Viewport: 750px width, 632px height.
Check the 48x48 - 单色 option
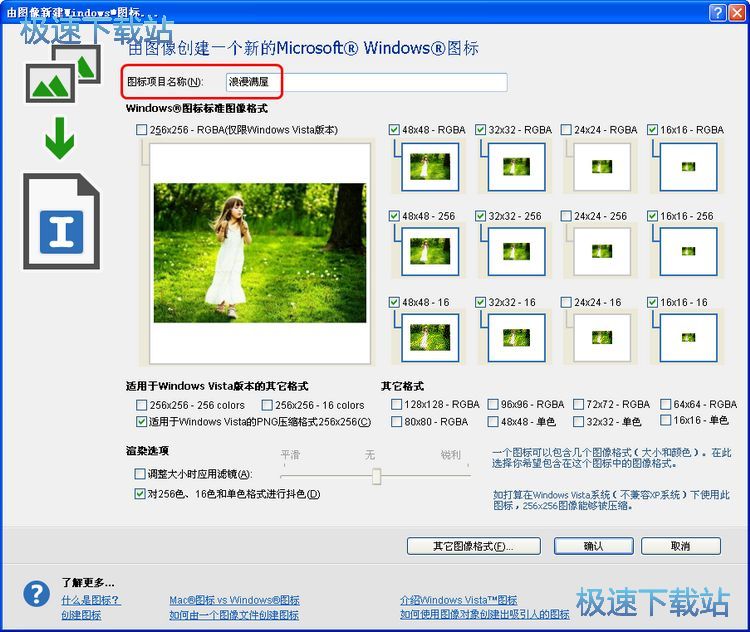[x=493, y=421]
